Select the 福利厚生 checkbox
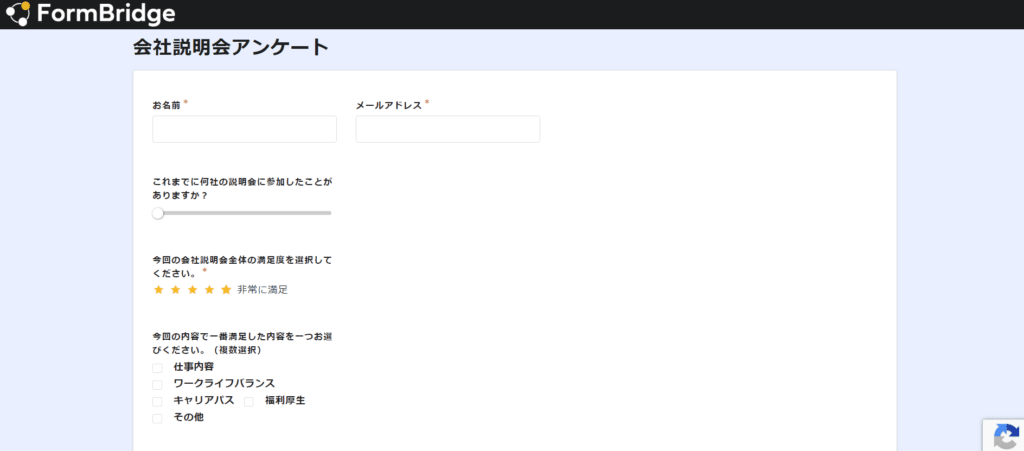Image resolution: width=1024 pixels, height=451 pixels. pos(249,401)
